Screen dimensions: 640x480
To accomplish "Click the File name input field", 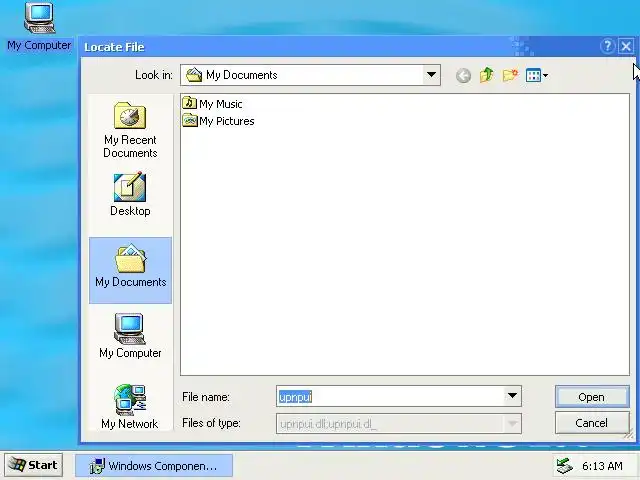I will point(391,396).
